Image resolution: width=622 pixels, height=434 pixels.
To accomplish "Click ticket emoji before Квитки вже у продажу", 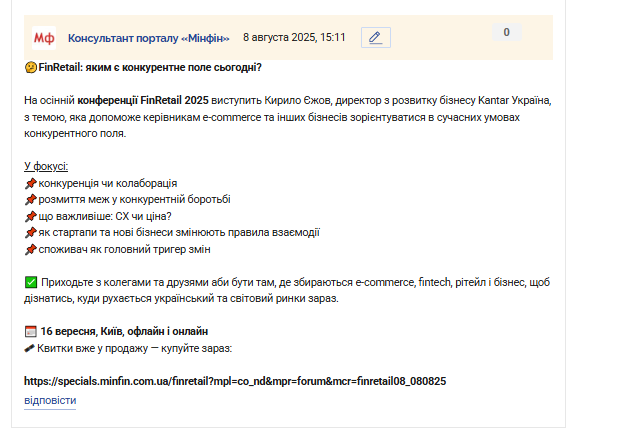I will [x=29, y=348].
